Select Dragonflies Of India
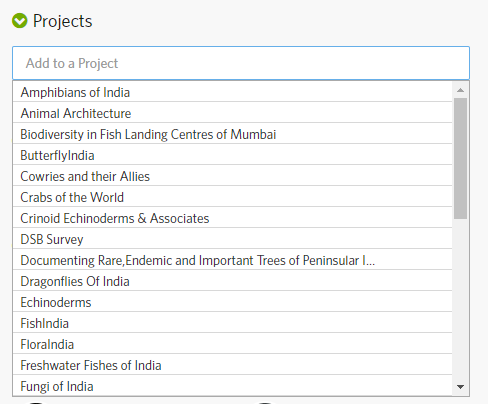Image resolution: width=488 pixels, height=404 pixels. tap(232, 281)
